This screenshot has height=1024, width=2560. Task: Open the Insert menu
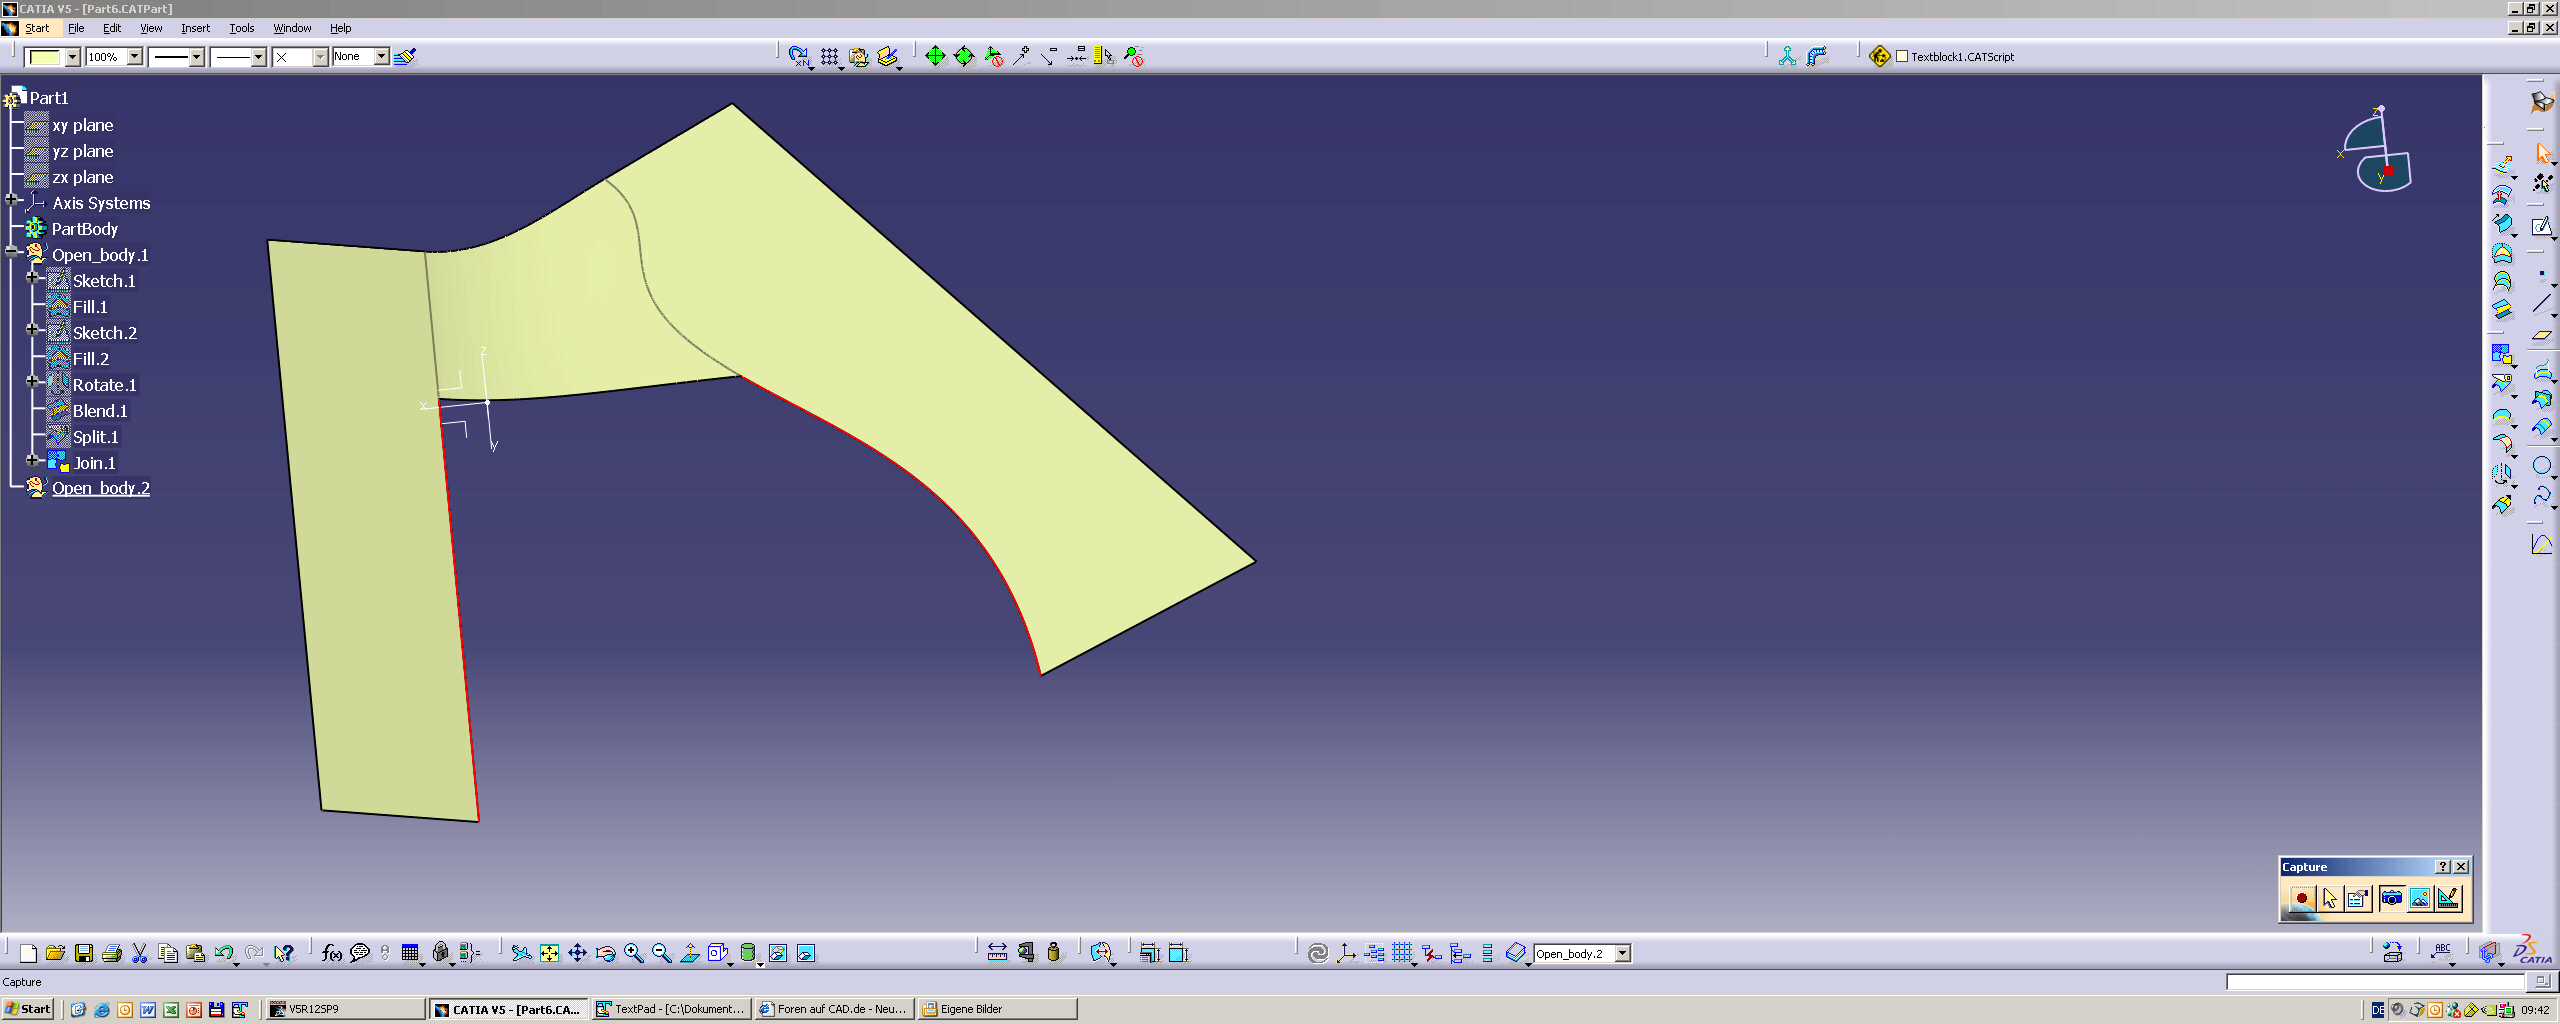tap(195, 28)
